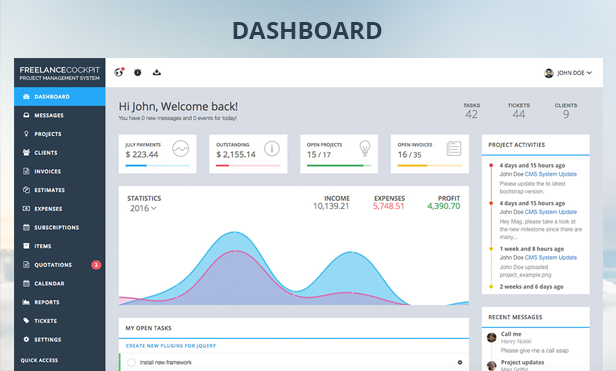This screenshot has width=616, height=371.
Task: Click the Items box icon
Action: 26,246
